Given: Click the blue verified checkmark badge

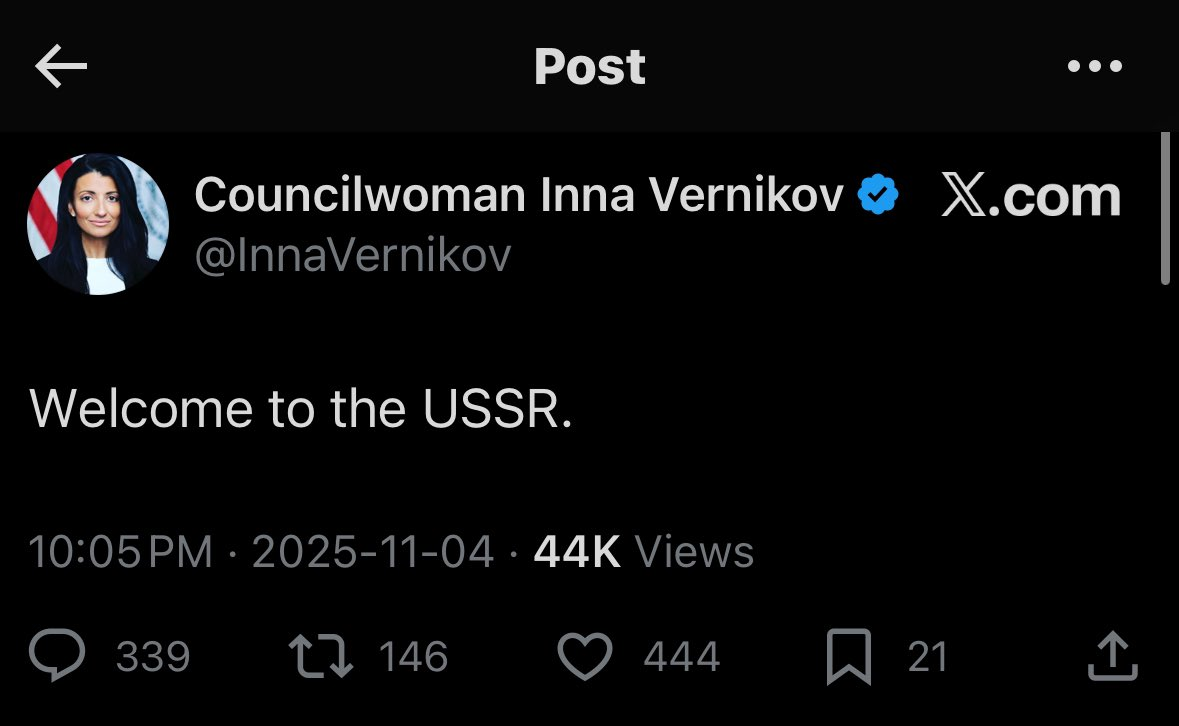Looking at the screenshot, I should (879, 195).
